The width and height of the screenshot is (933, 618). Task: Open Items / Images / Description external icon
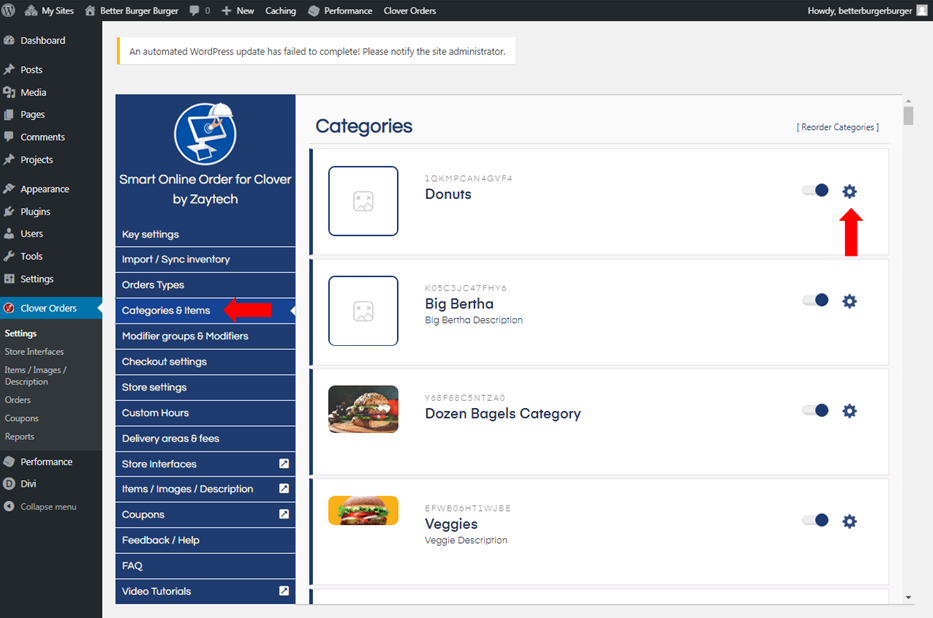(284, 488)
